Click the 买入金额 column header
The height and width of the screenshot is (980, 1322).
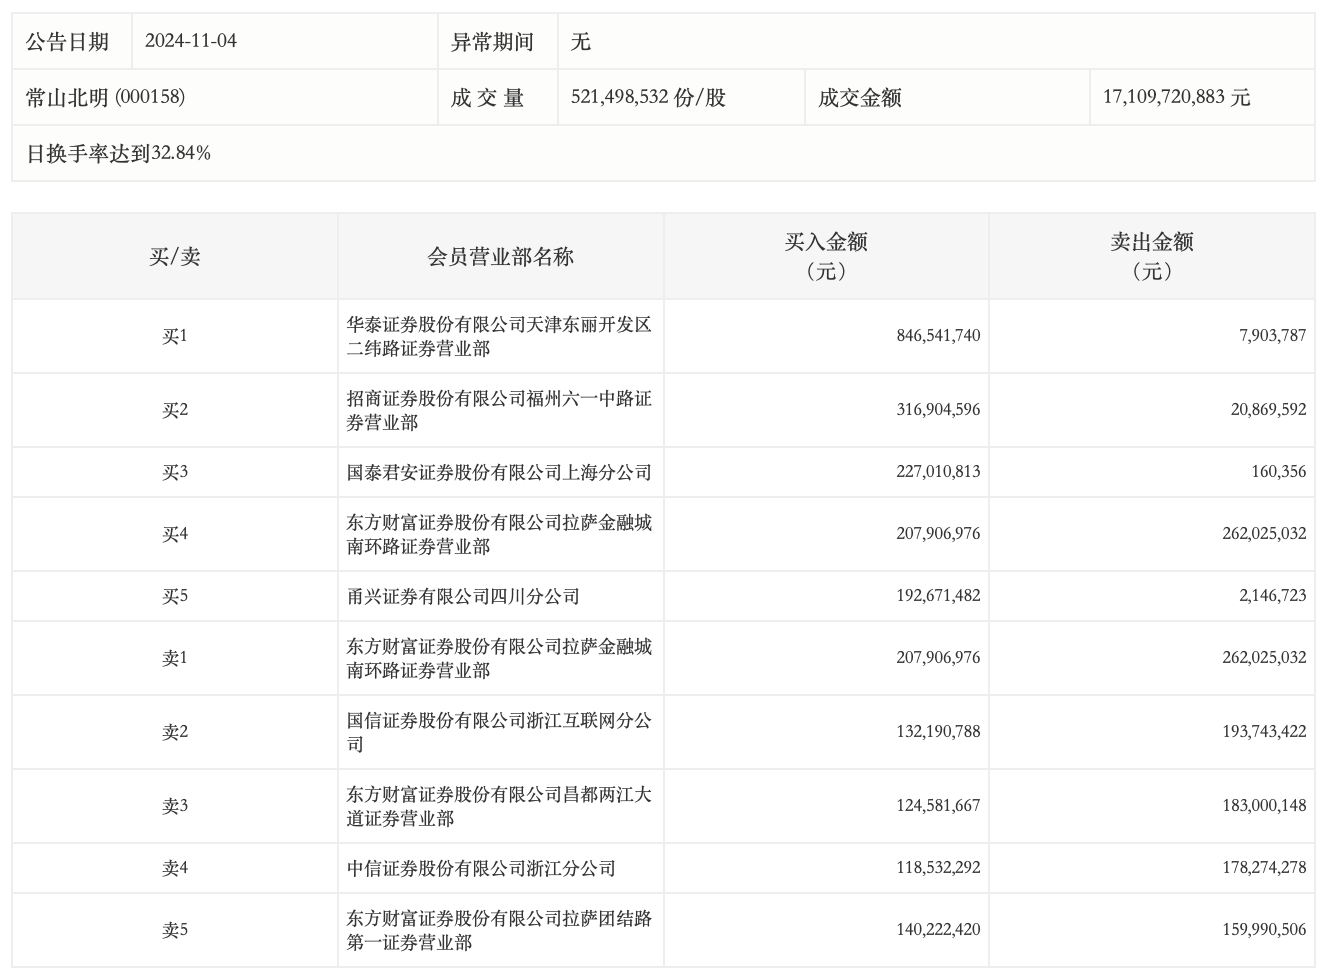point(825,257)
